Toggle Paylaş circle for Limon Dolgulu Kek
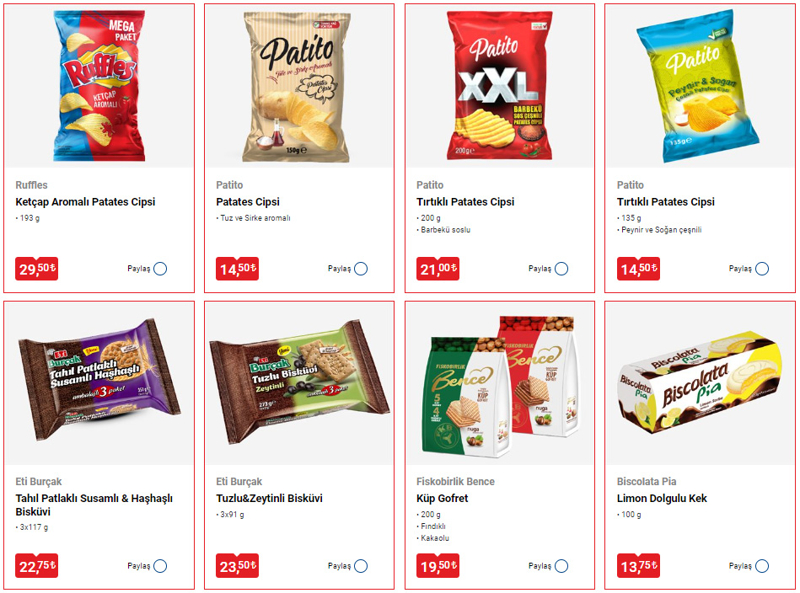 [762, 566]
